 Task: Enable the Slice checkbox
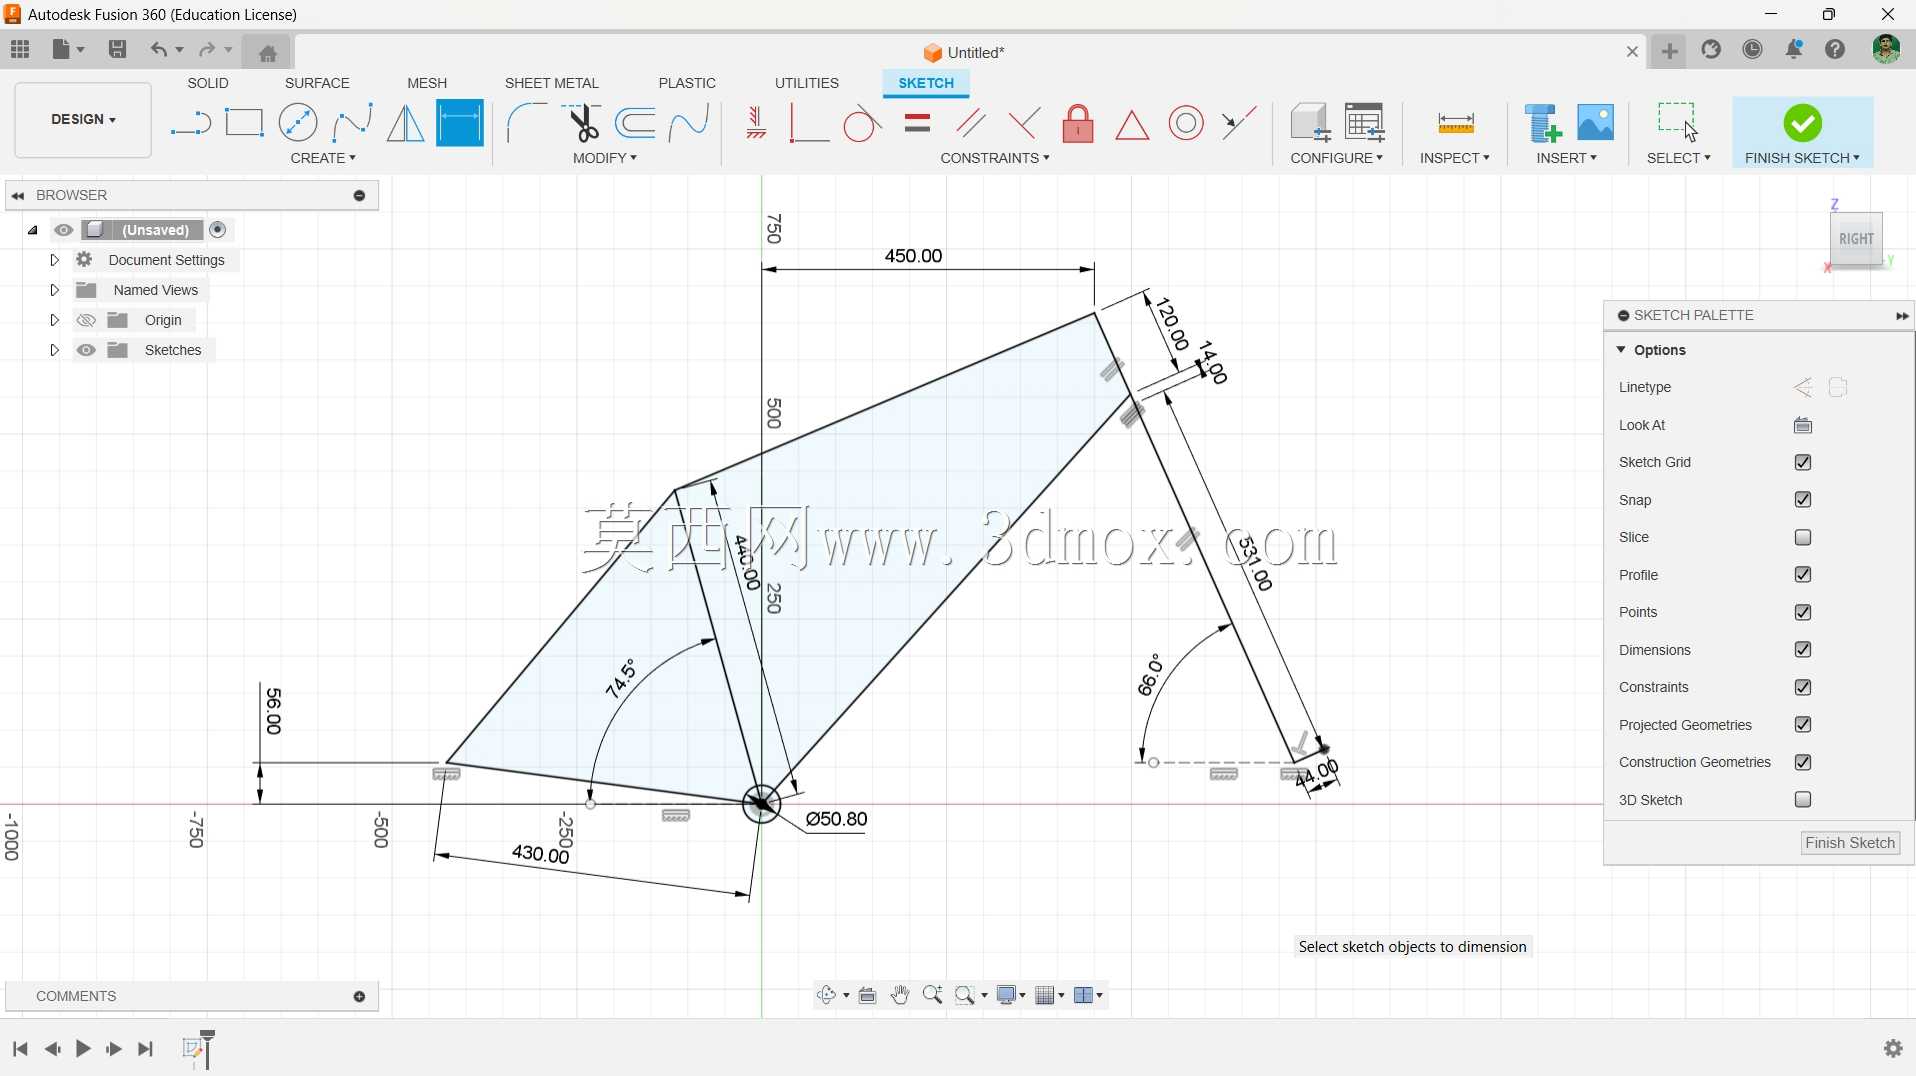tap(1803, 537)
